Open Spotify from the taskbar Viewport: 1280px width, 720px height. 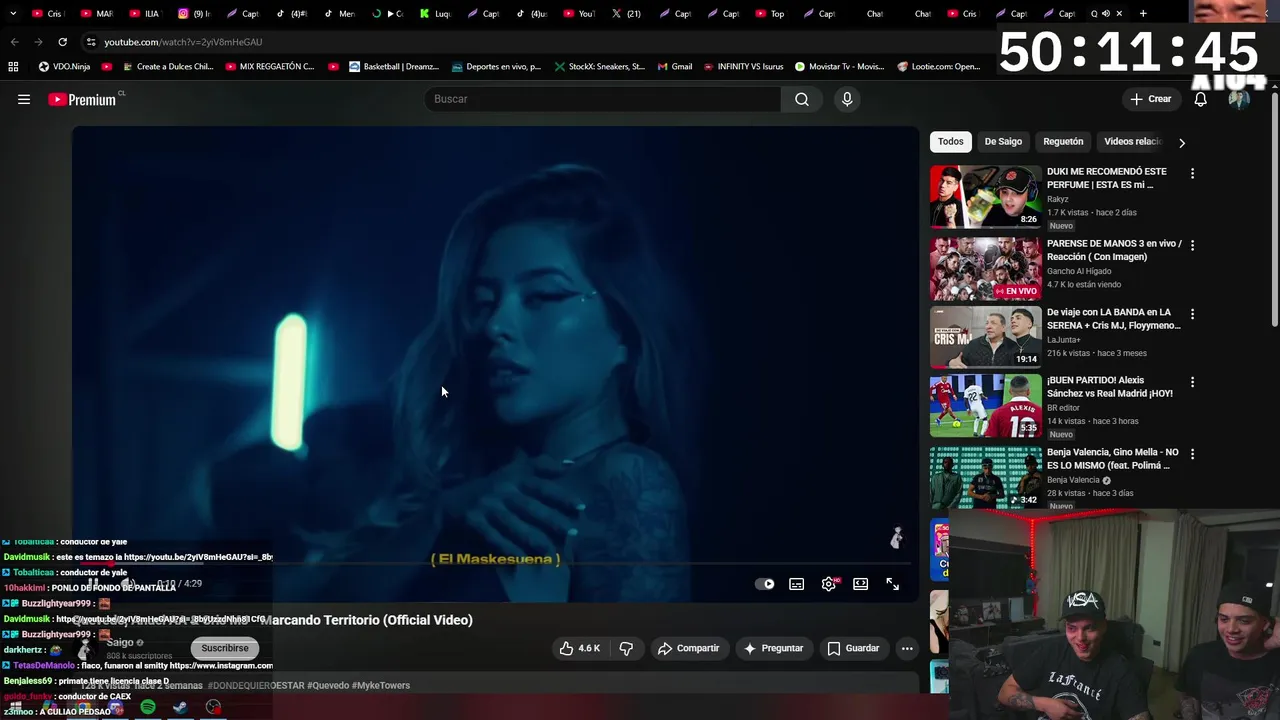tap(148, 707)
